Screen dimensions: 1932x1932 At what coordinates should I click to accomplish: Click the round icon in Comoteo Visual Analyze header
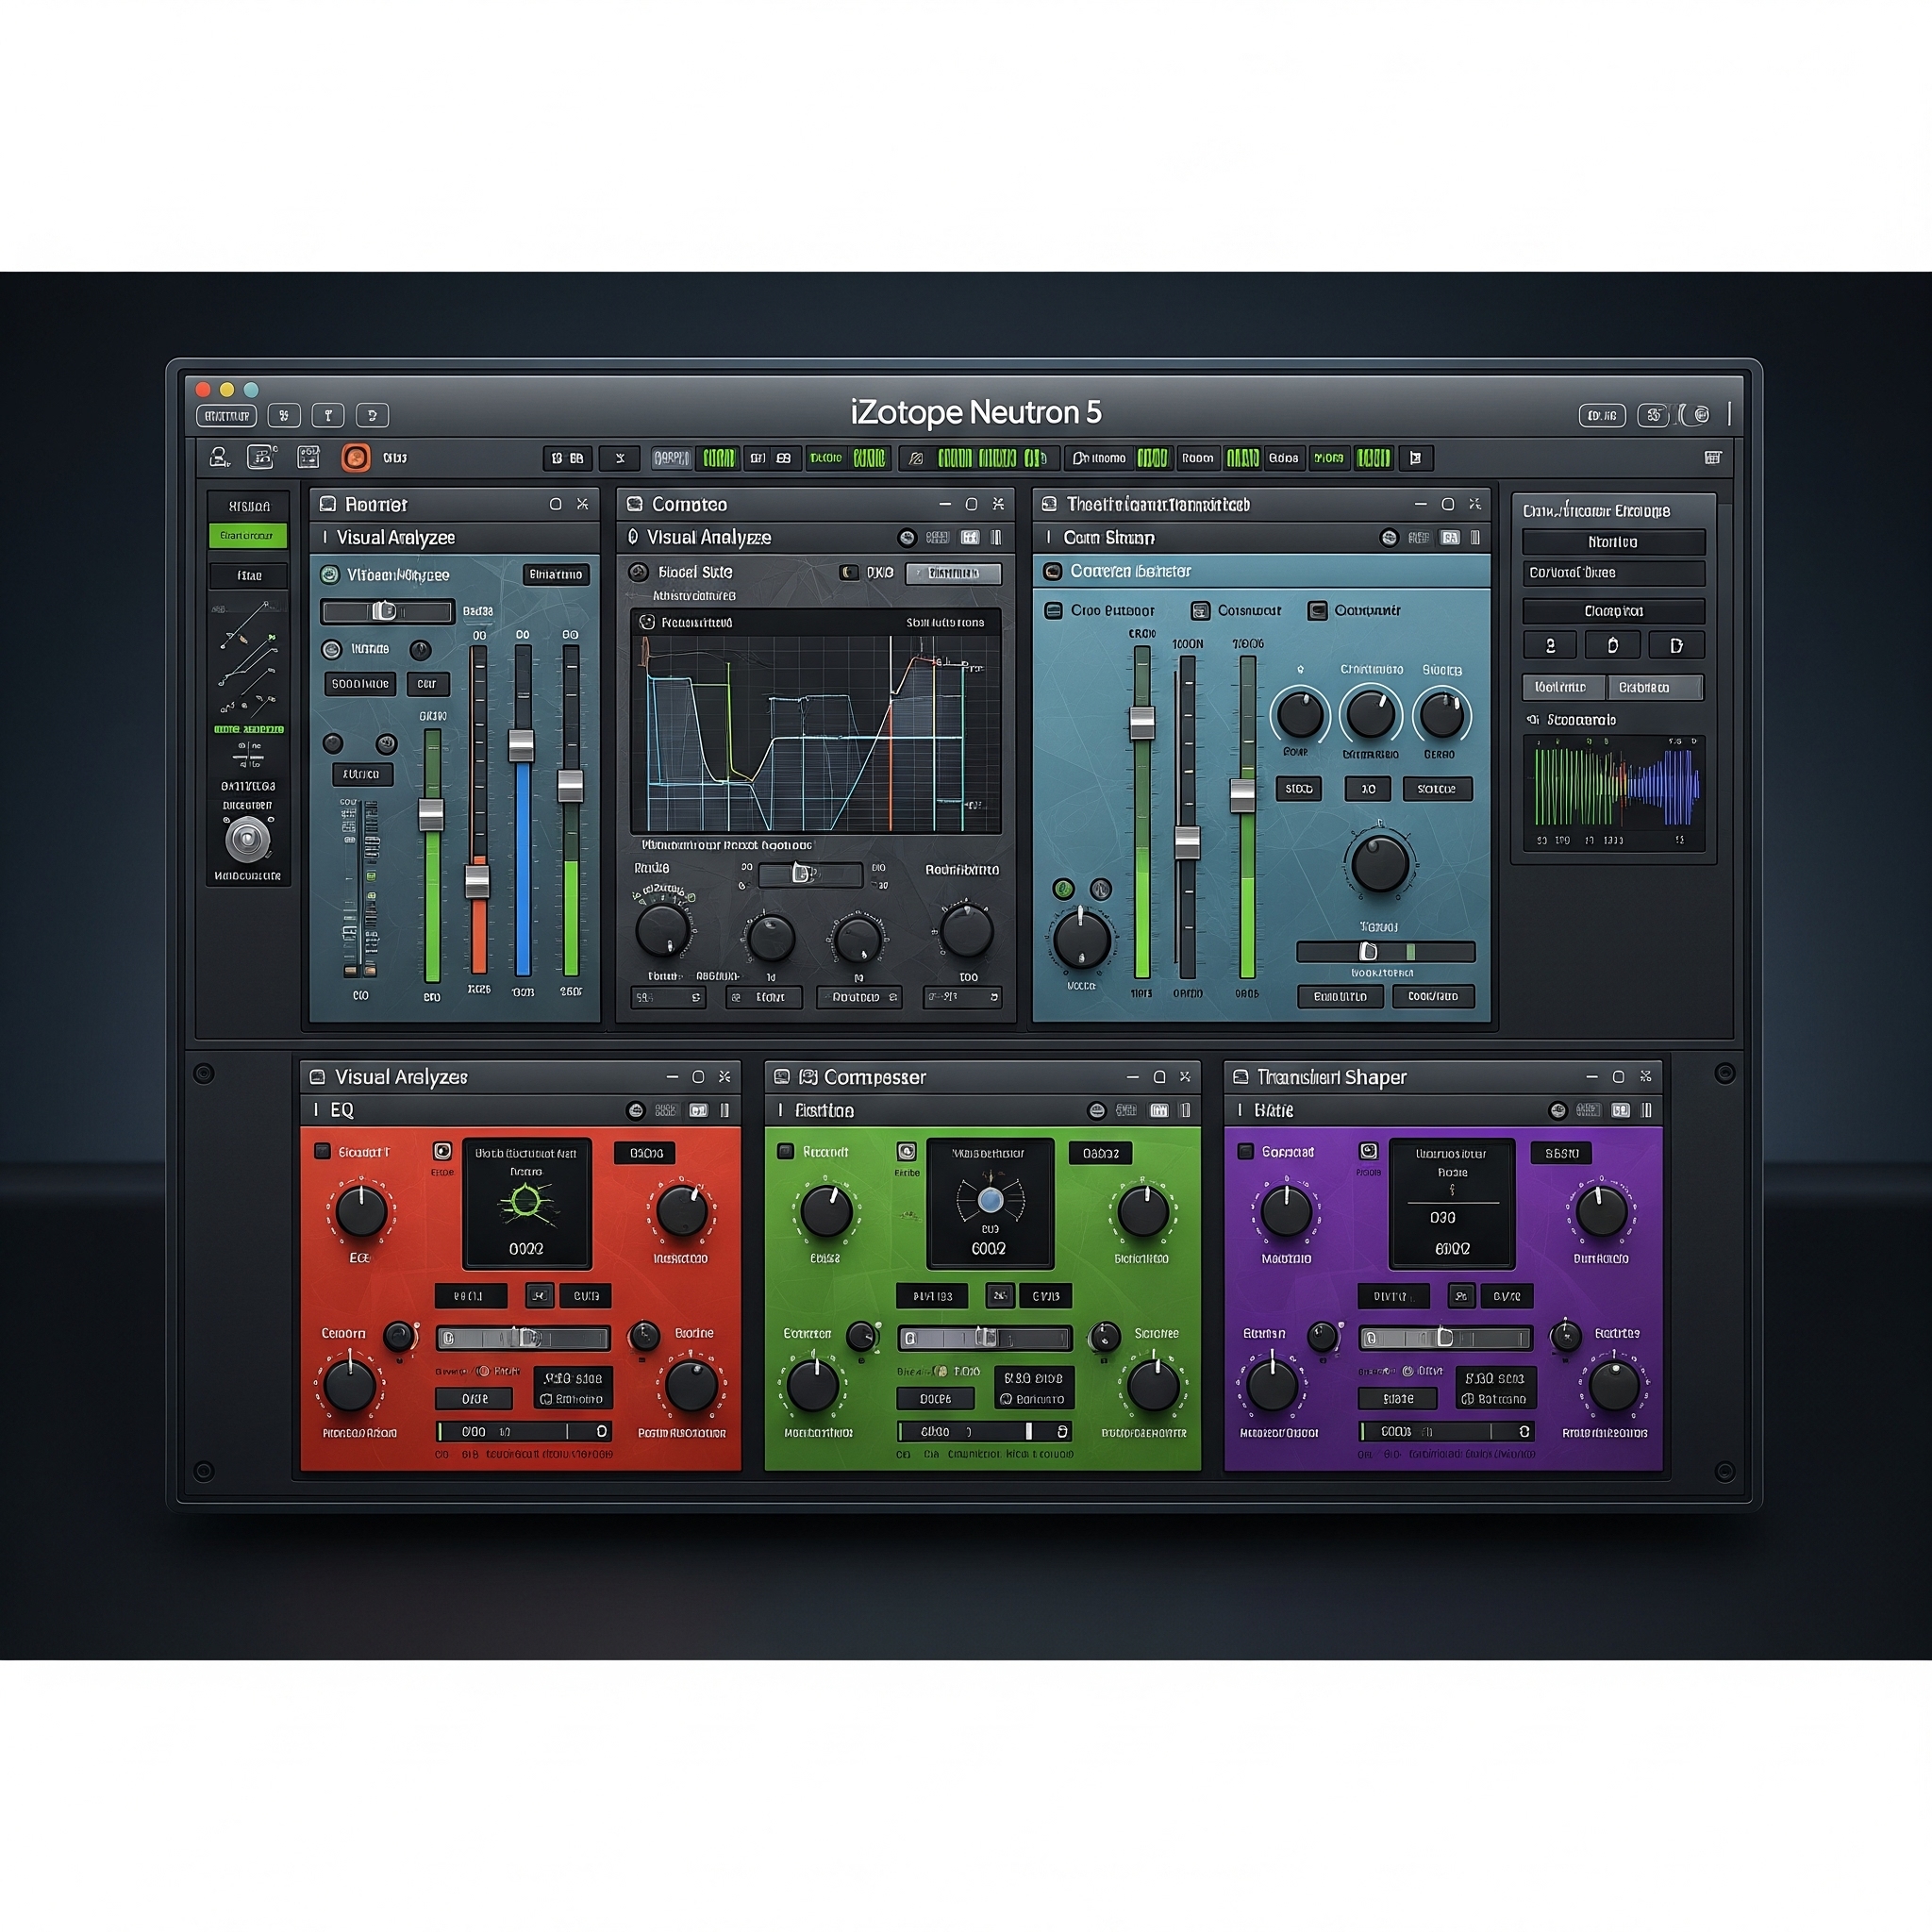[x=907, y=538]
